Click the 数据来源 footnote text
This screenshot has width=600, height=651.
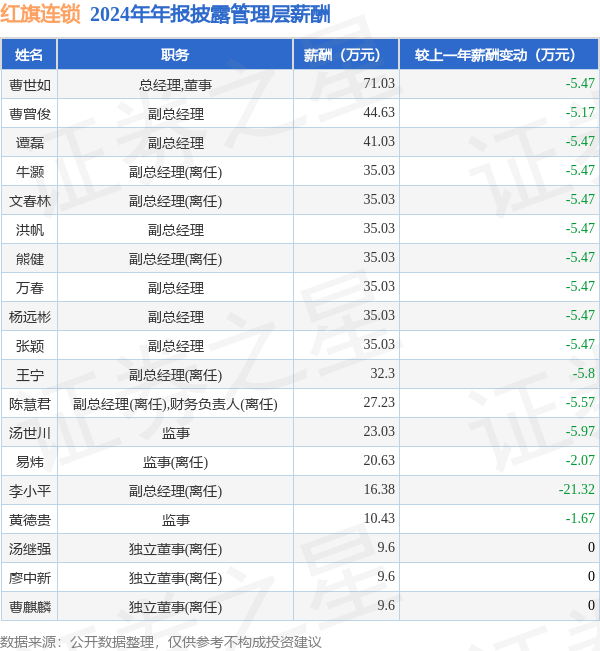click(161, 642)
